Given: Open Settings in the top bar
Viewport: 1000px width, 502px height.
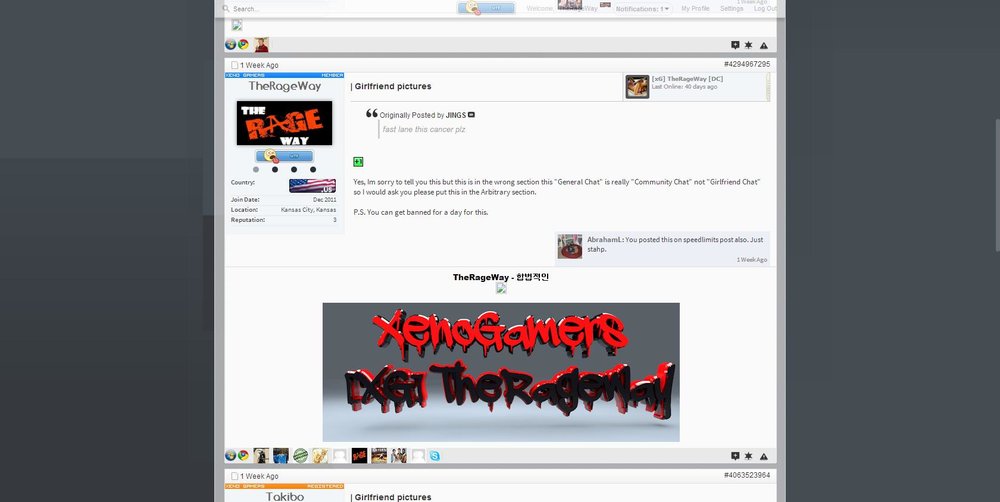Looking at the screenshot, I should tap(732, 9).
